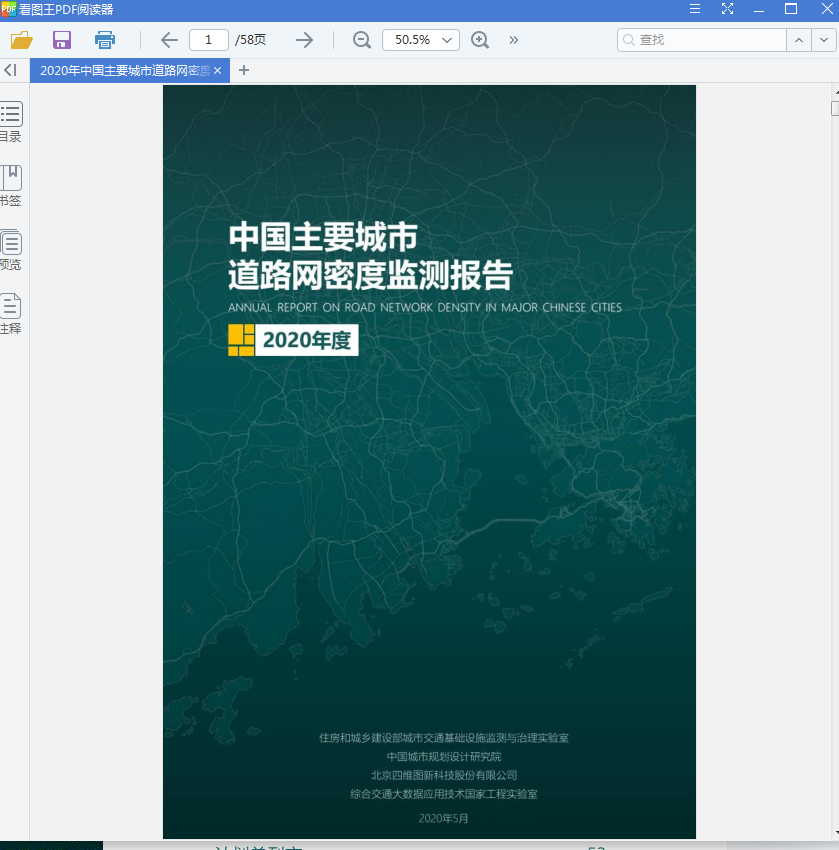Expand more toolbar tools chevron
The image size is (839, 850).
pyautogui.click(x=514, y=40)
